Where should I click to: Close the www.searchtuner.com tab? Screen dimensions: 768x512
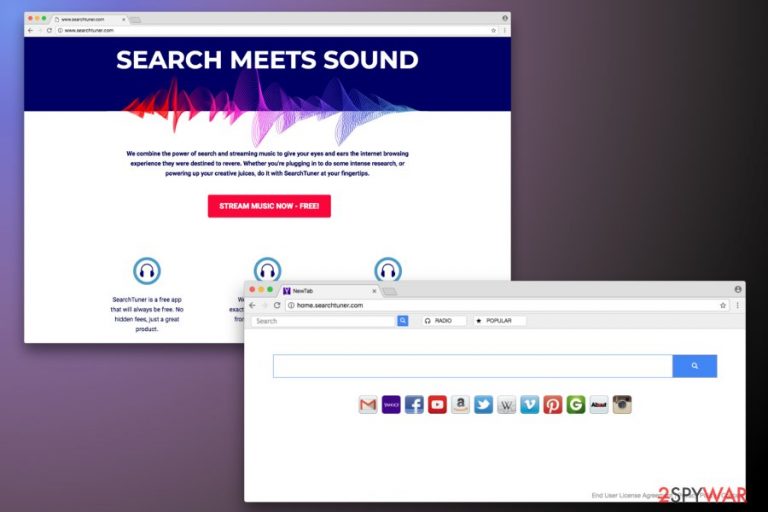coord(123,20)
